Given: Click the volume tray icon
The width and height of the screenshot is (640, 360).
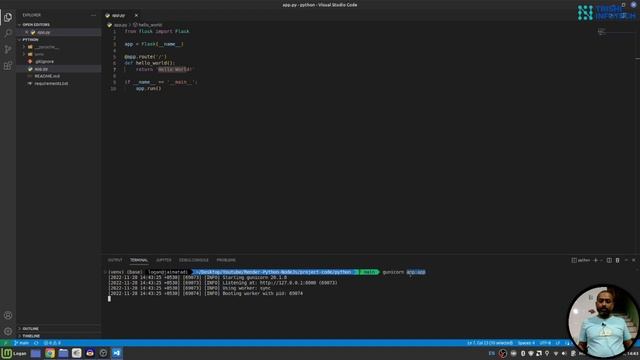Looking at the screenshot, I should [x=564, y=353].
